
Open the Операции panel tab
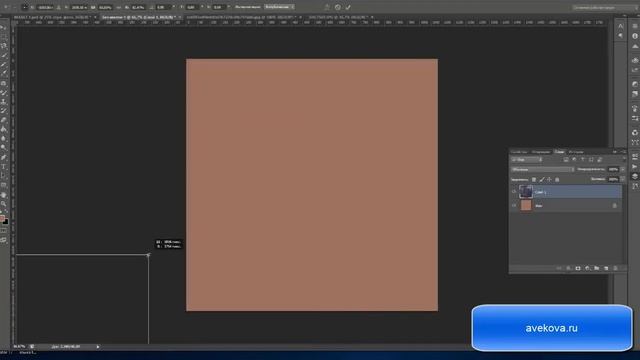[x=541, y=152]
